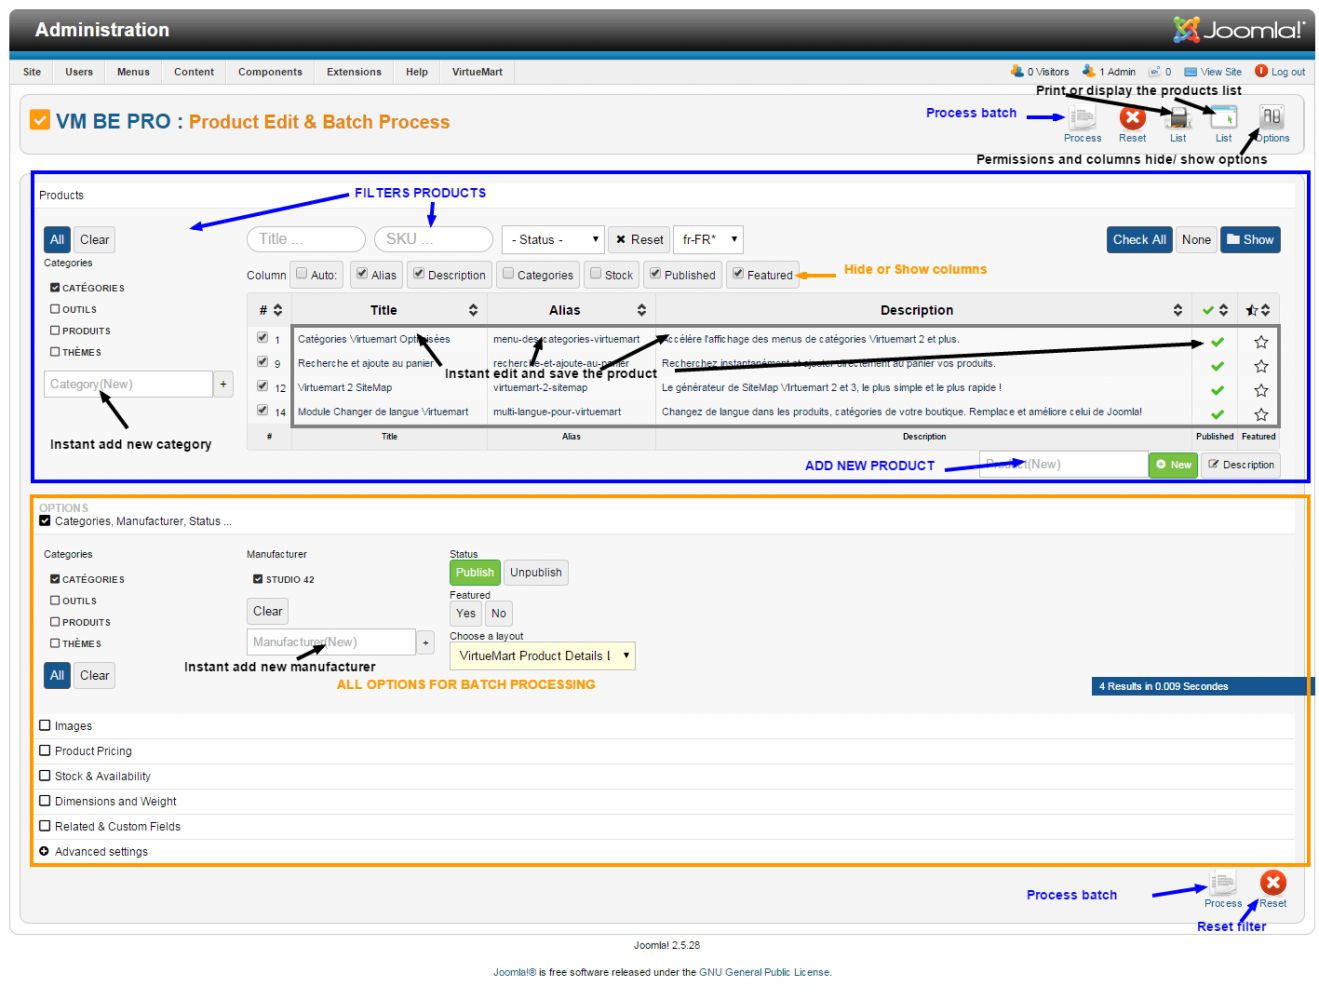This screenshot has height=1000, width=1319.
Task: Click the Unpublish status button
Action: (536, 573)
